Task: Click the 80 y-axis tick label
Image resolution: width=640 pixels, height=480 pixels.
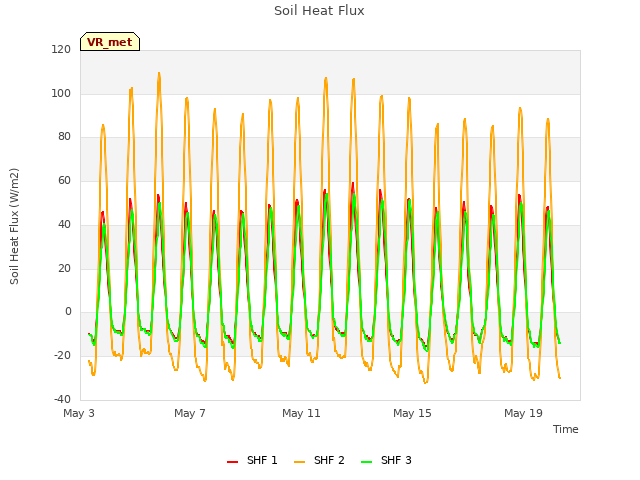Action: (64, 137)
